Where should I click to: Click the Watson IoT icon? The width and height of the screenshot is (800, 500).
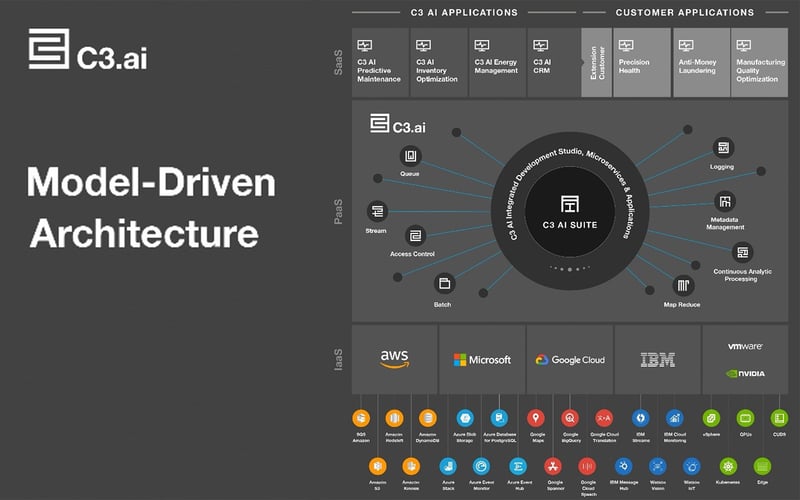692,466
